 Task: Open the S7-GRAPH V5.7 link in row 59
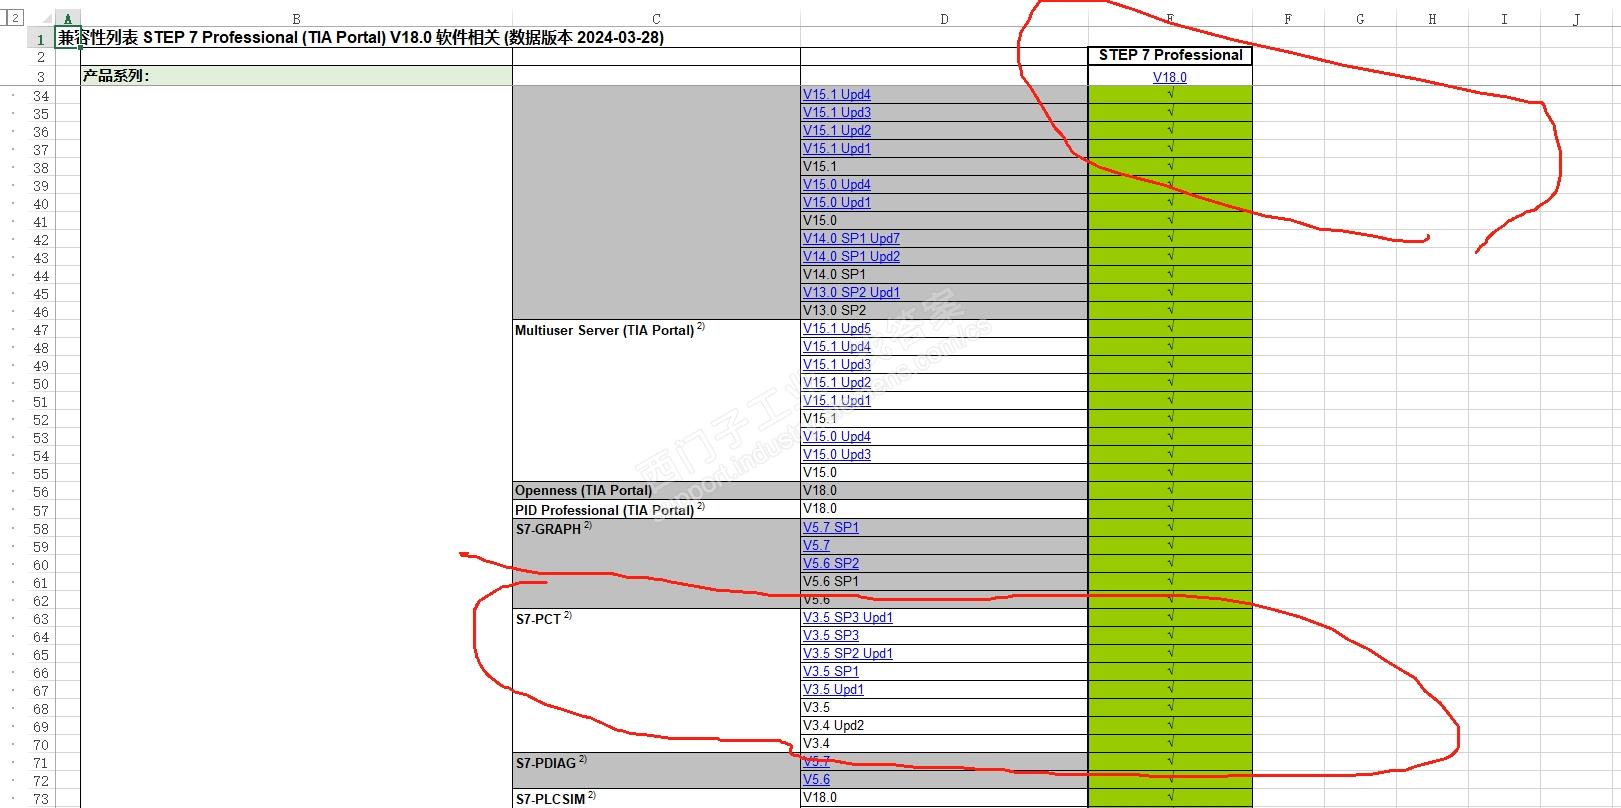[x=816, y=546]
